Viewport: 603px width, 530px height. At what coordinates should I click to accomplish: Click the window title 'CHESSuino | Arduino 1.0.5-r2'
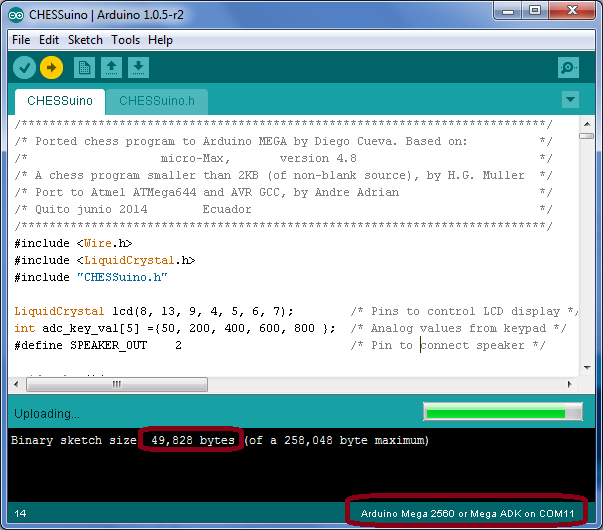click(x=106, y=15)
